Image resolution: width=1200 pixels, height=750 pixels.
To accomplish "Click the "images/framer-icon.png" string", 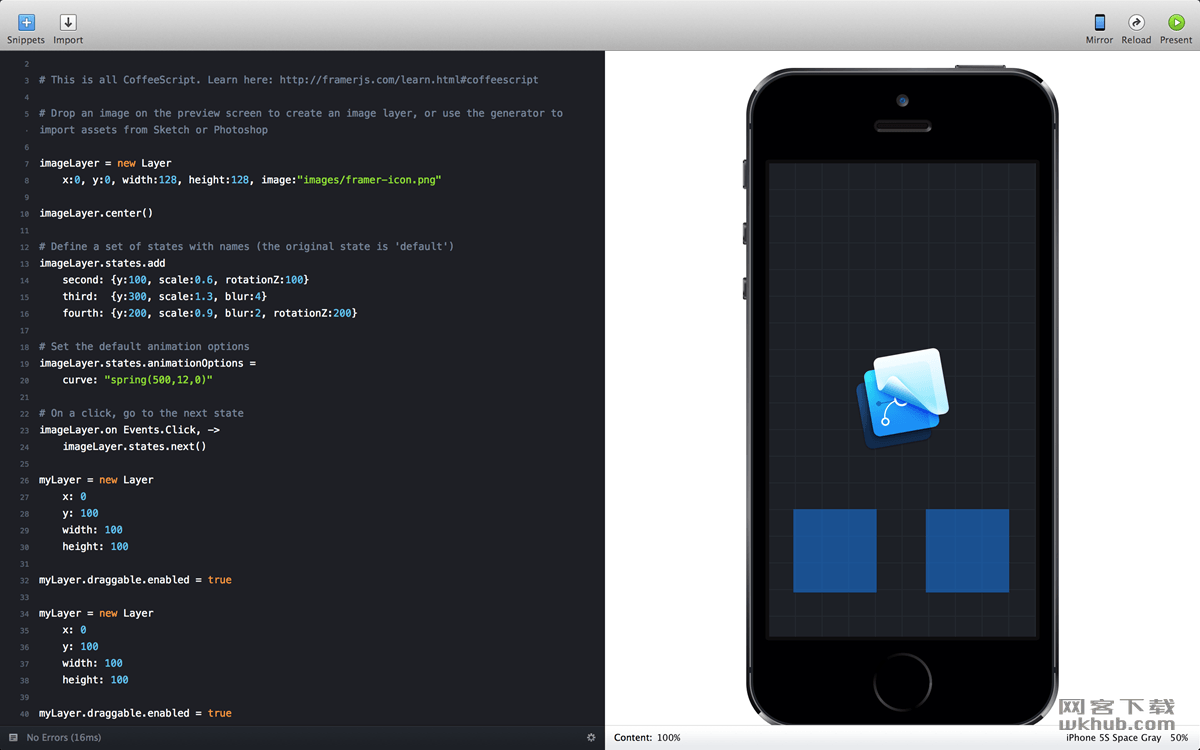I will click(x=369, y=180).
